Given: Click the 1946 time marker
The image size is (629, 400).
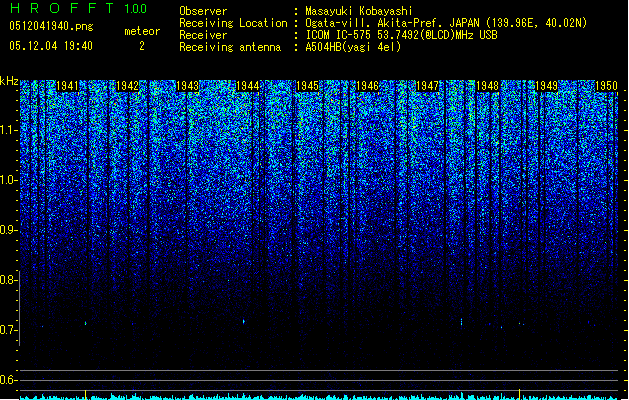Looking at the screenshot, I should [x=367, y=86].
